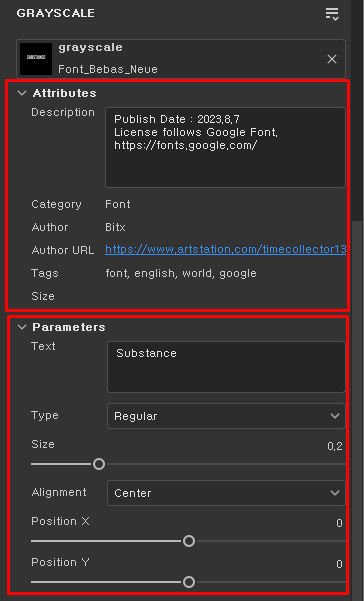Screen dimensions: 364x601
Task: Adjust the Size slider handle
Action: [x=99, y=464]
